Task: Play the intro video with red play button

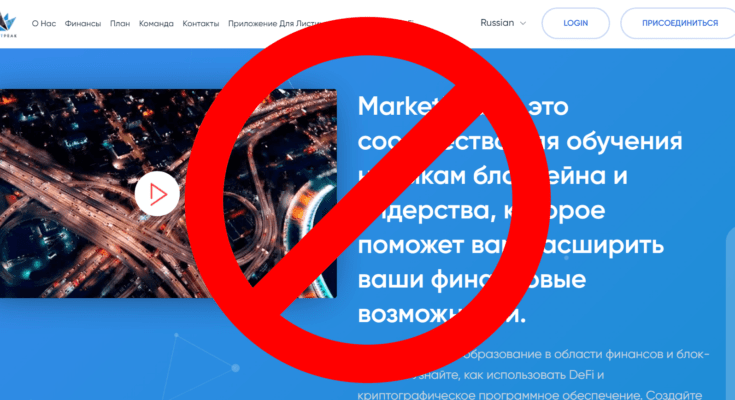Action: tap(157, 194)
